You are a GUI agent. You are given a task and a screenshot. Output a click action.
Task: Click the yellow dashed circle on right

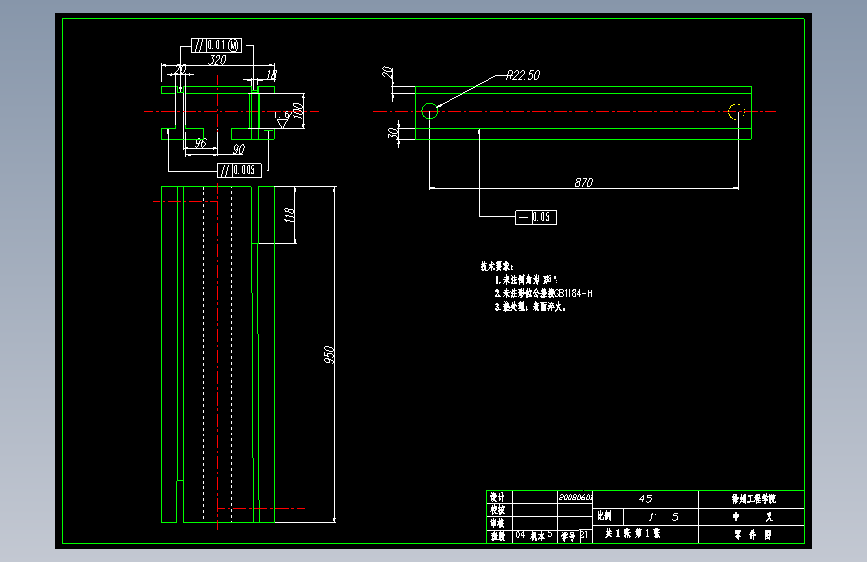coord(737,111)
